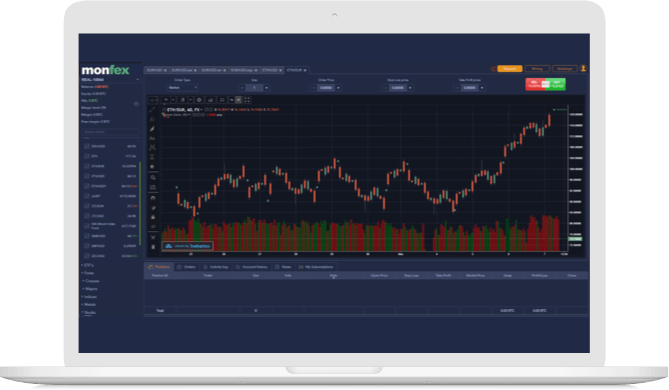Viewport: 669px width, 390px height.
Task: Expand the Metals category
Action: point(89,305)
